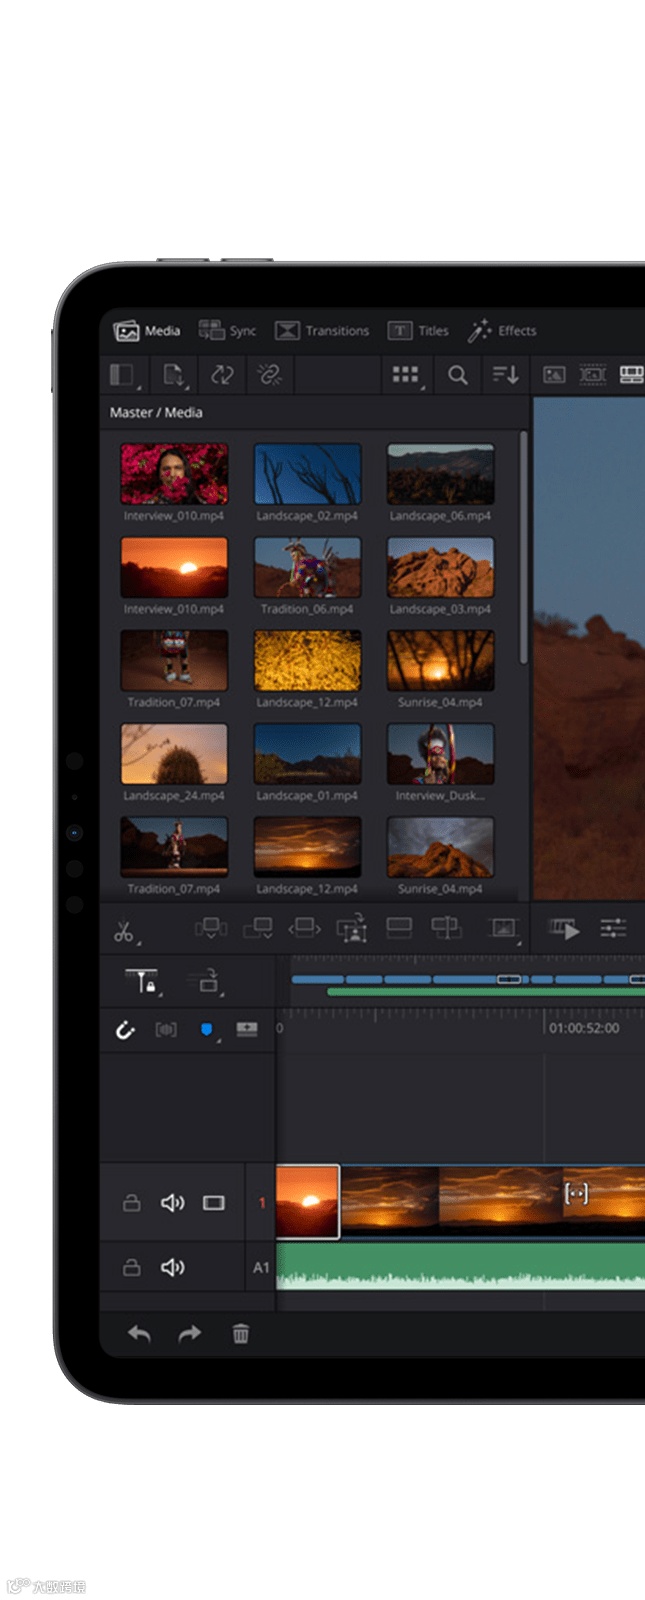645x1600 pixels.
Task: Click the Sync Clips icon in toolbar
Action: [x=222, y=375]
